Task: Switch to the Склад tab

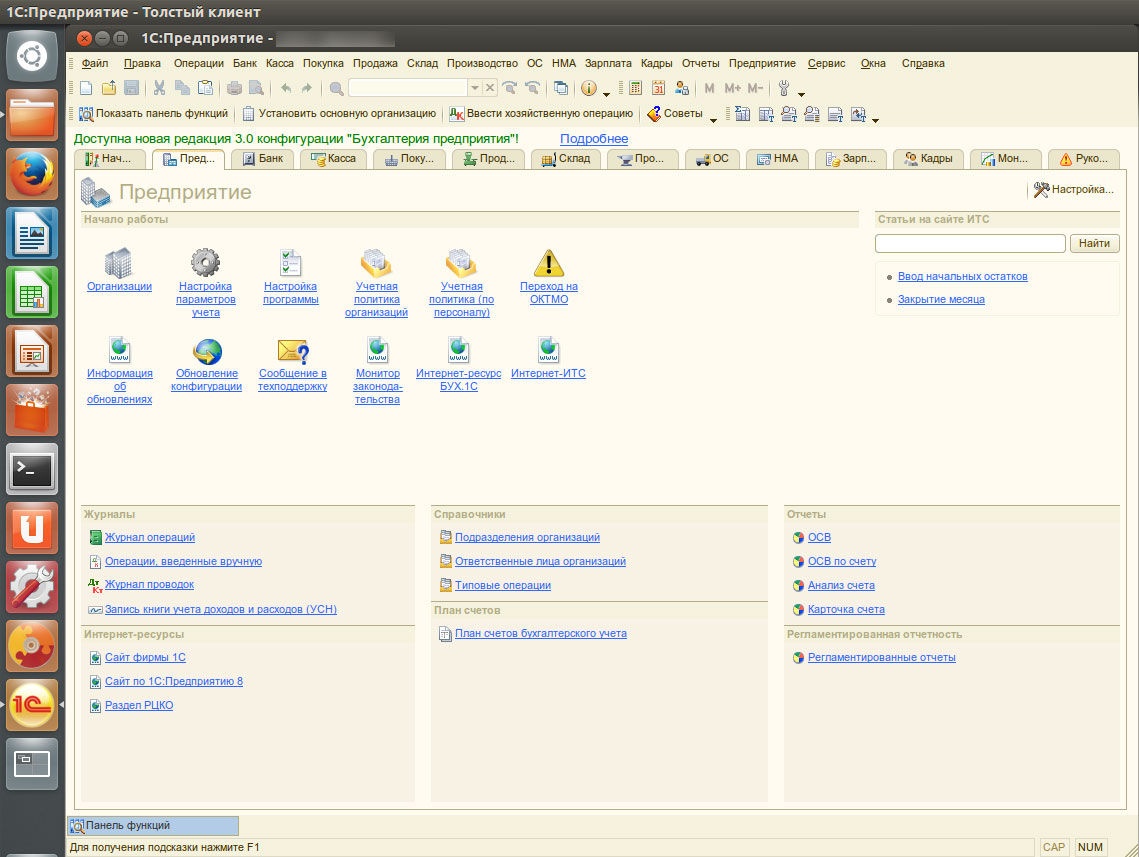Action: [x=566, y=159]
